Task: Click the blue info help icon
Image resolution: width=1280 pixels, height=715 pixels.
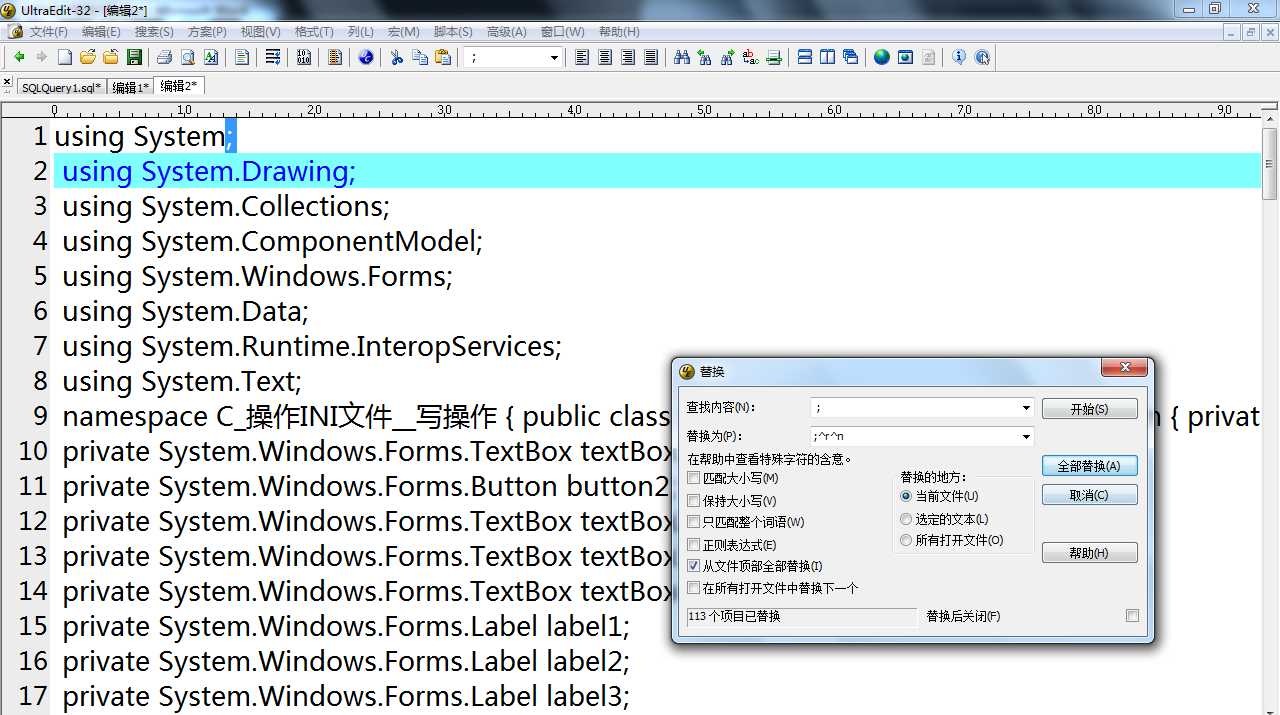Action: [x=959, y=57]
